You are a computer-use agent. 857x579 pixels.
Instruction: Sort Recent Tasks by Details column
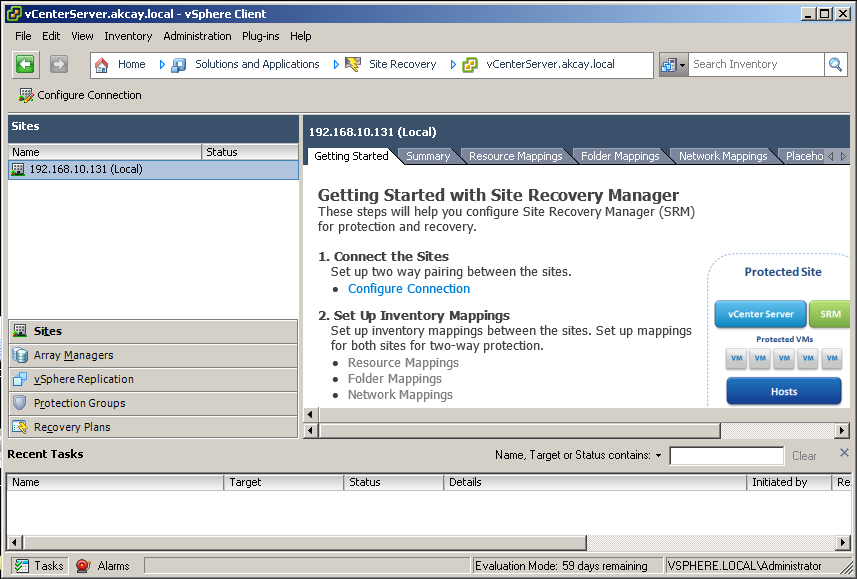click(595, 482)
